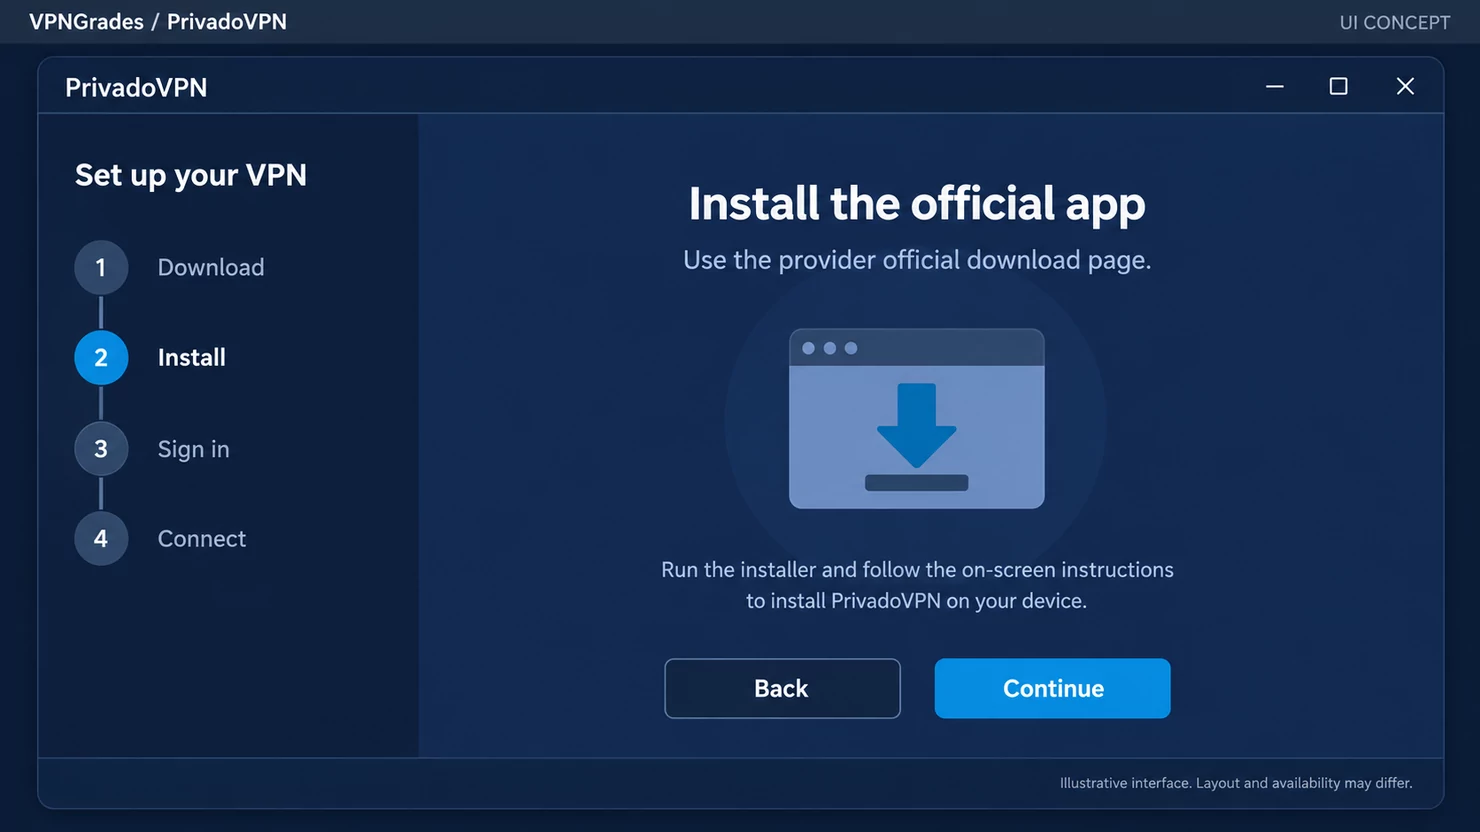Jump to step 4 numbered circle
The image size is (1480, 832).
click(x=101, y=538)
